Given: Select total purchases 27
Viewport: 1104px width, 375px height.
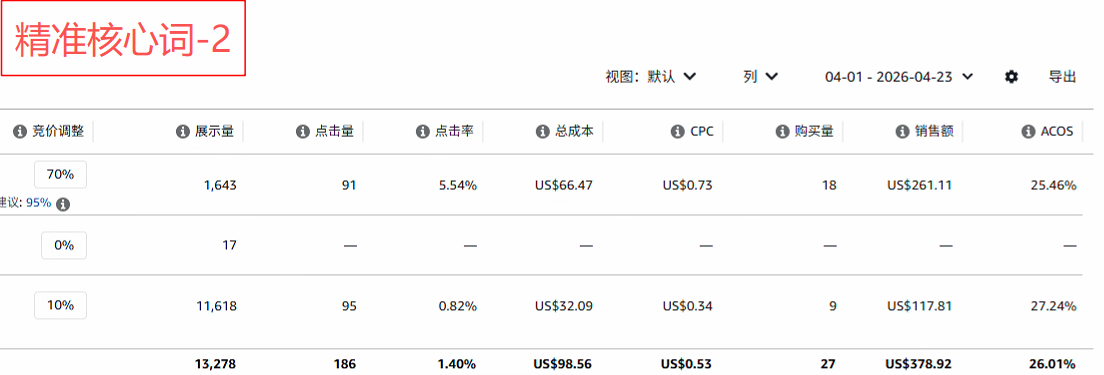Looking at the screenshot, I should click(828, 364).
